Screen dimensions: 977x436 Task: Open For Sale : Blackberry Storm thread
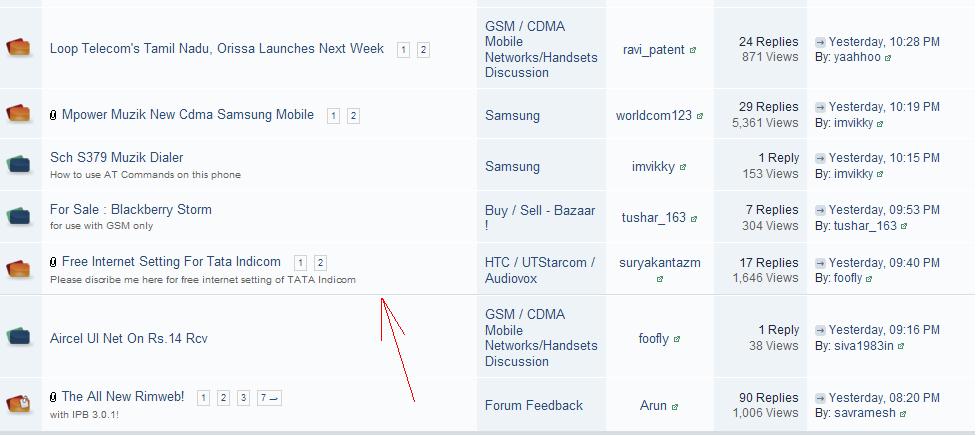(x=130, y=209)
